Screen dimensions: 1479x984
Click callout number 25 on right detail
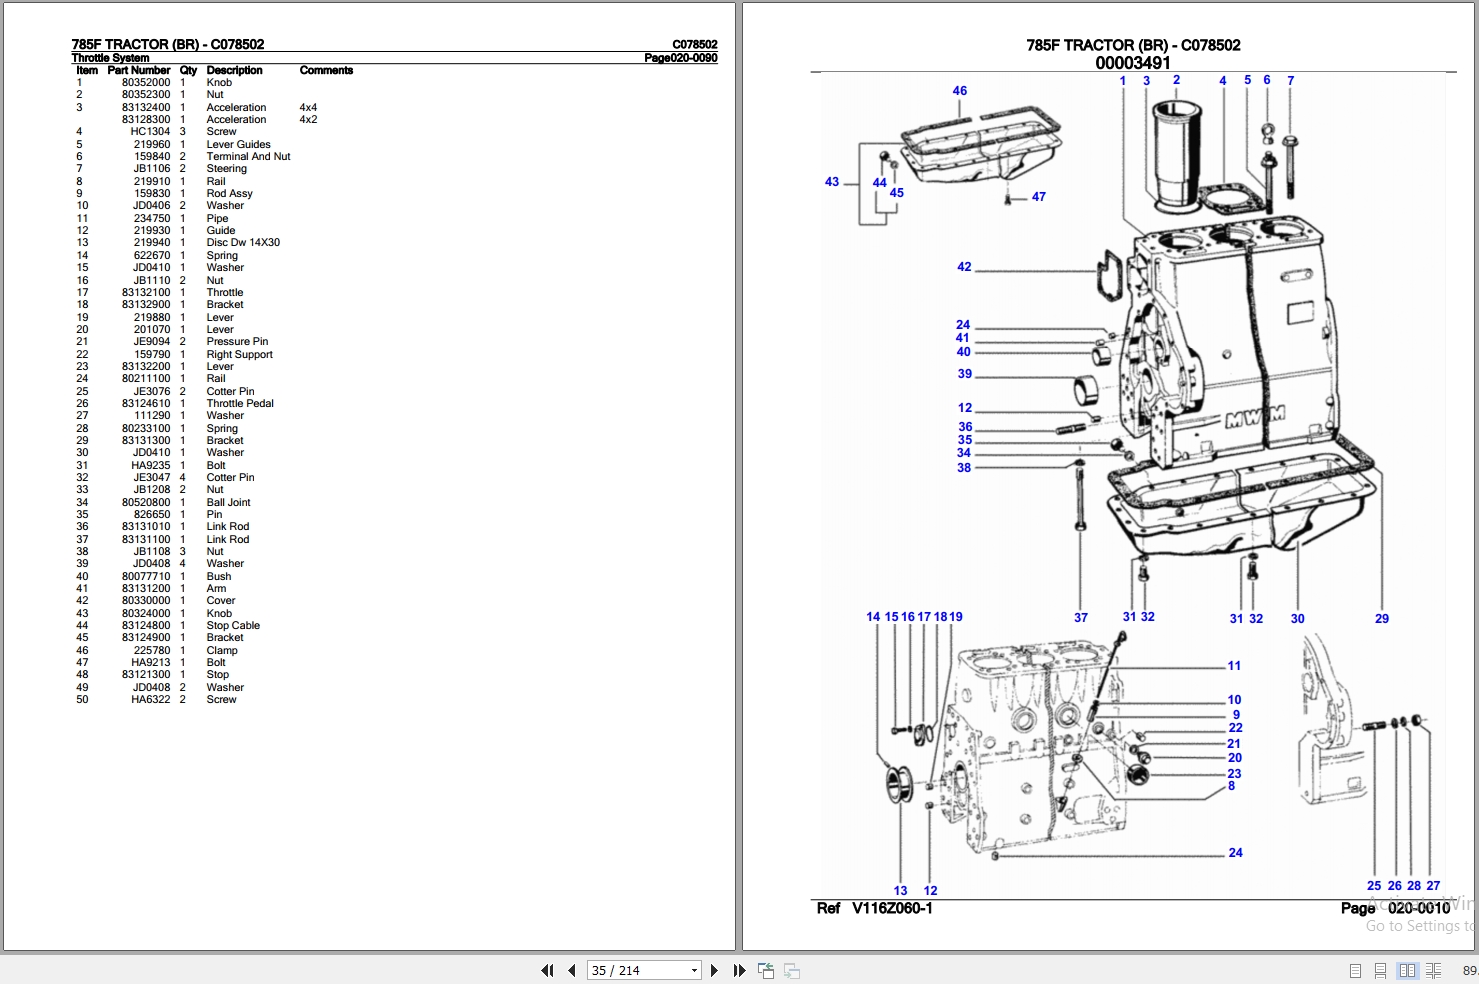click(x=1374, y=886)
